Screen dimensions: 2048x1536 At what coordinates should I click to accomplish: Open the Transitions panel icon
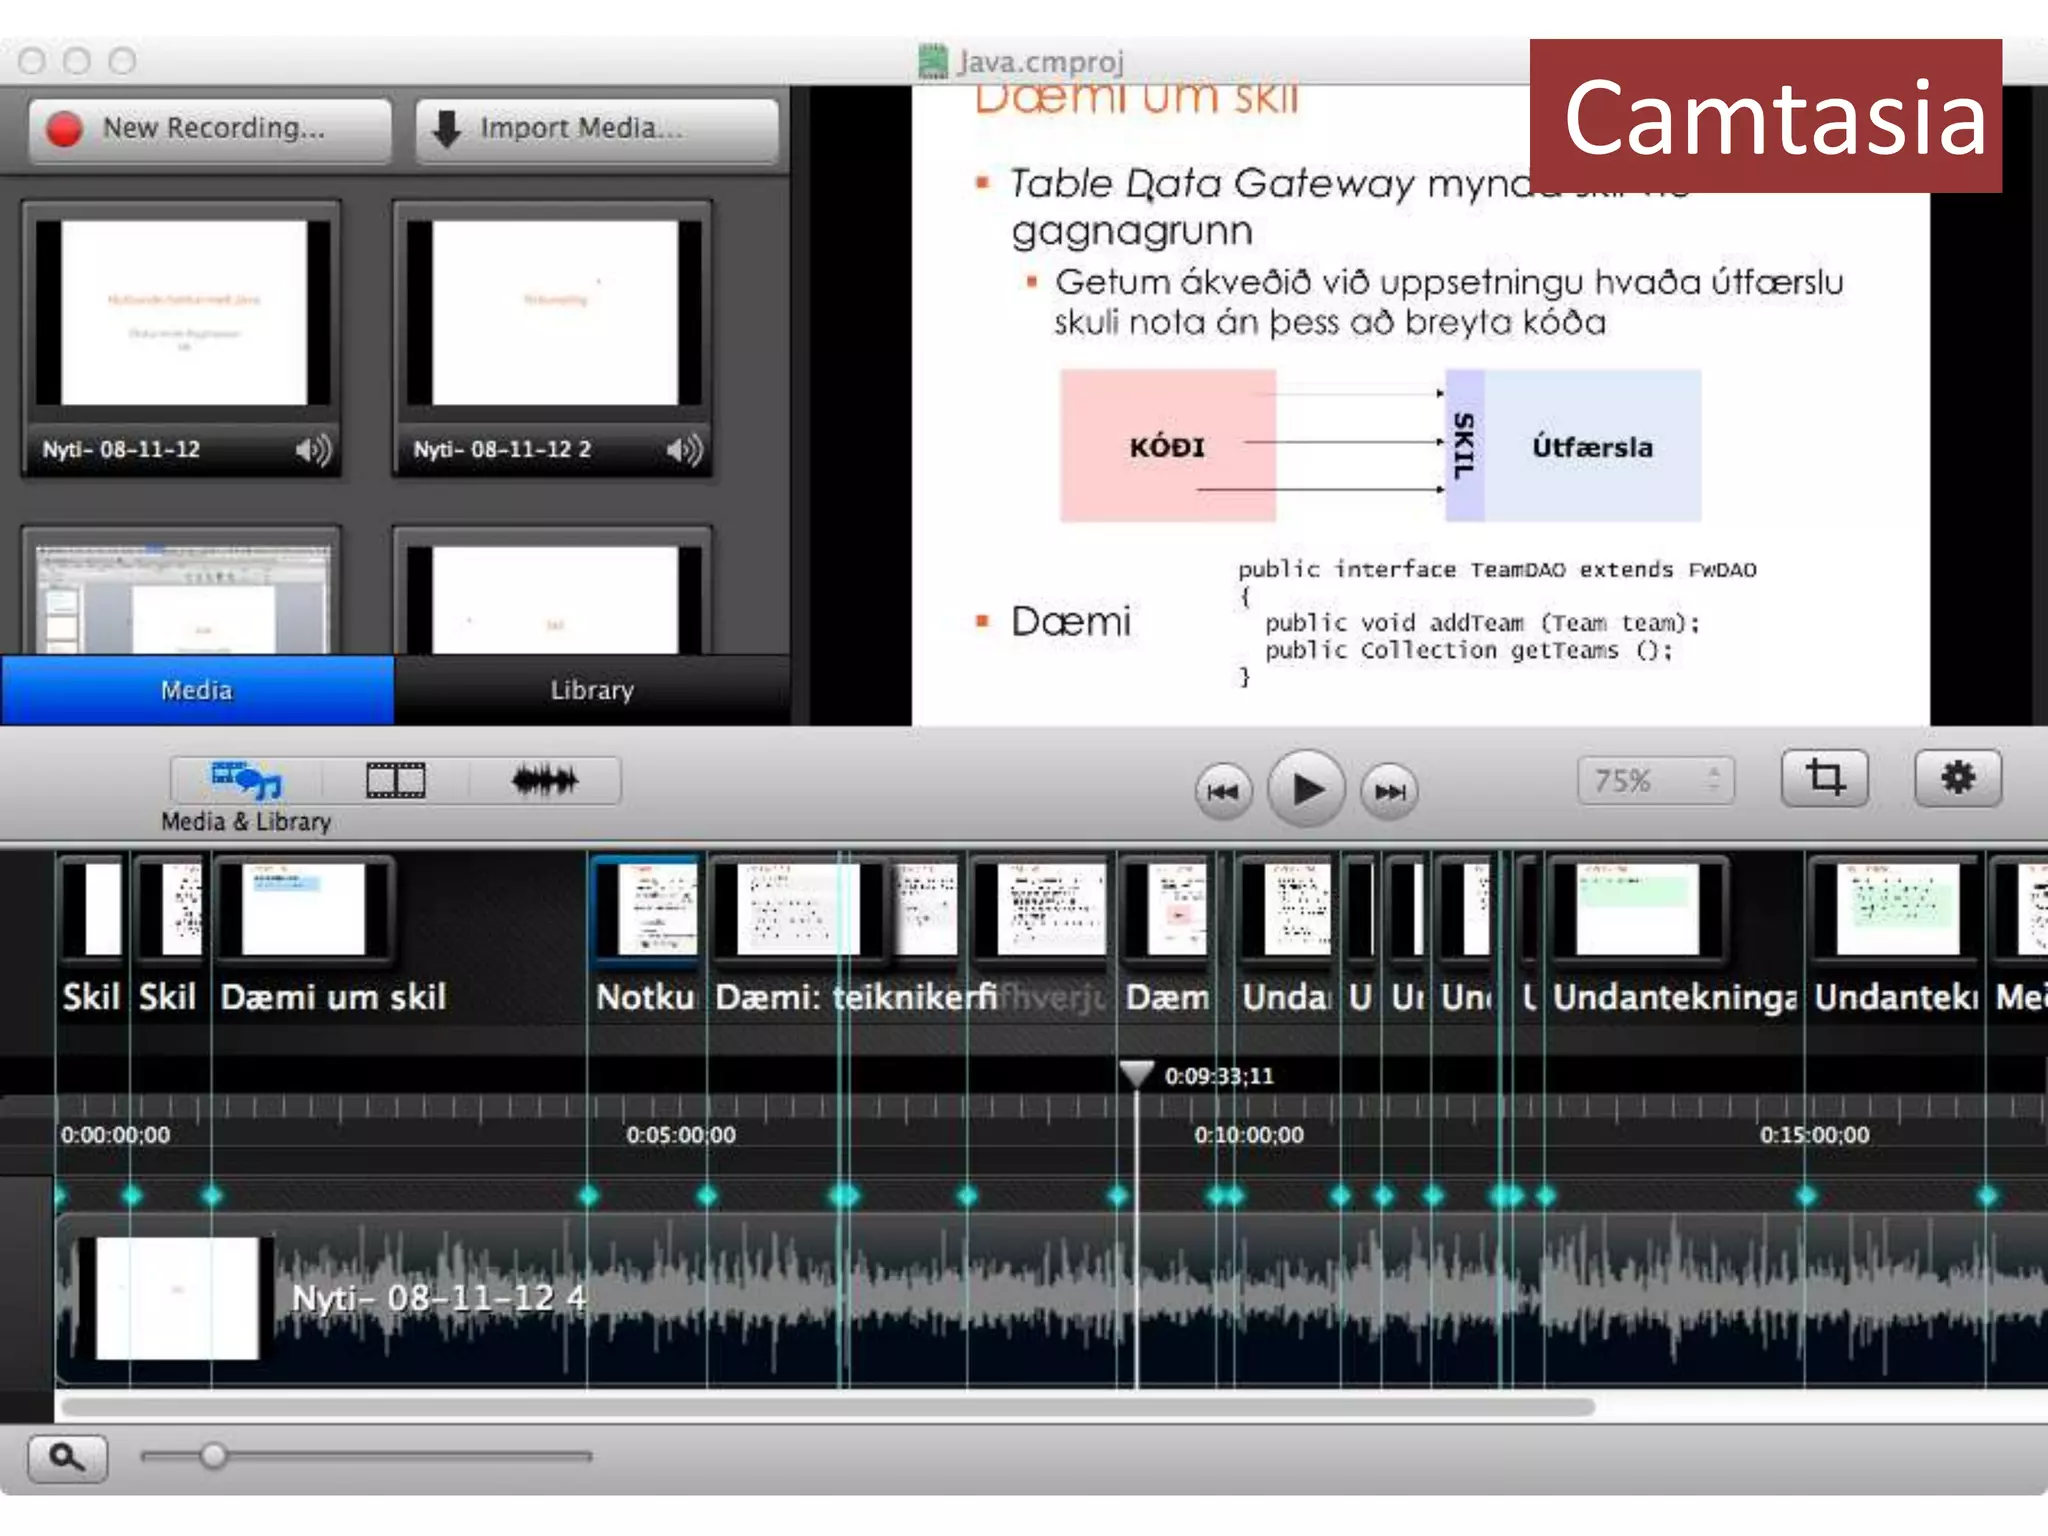click(396, 781)
